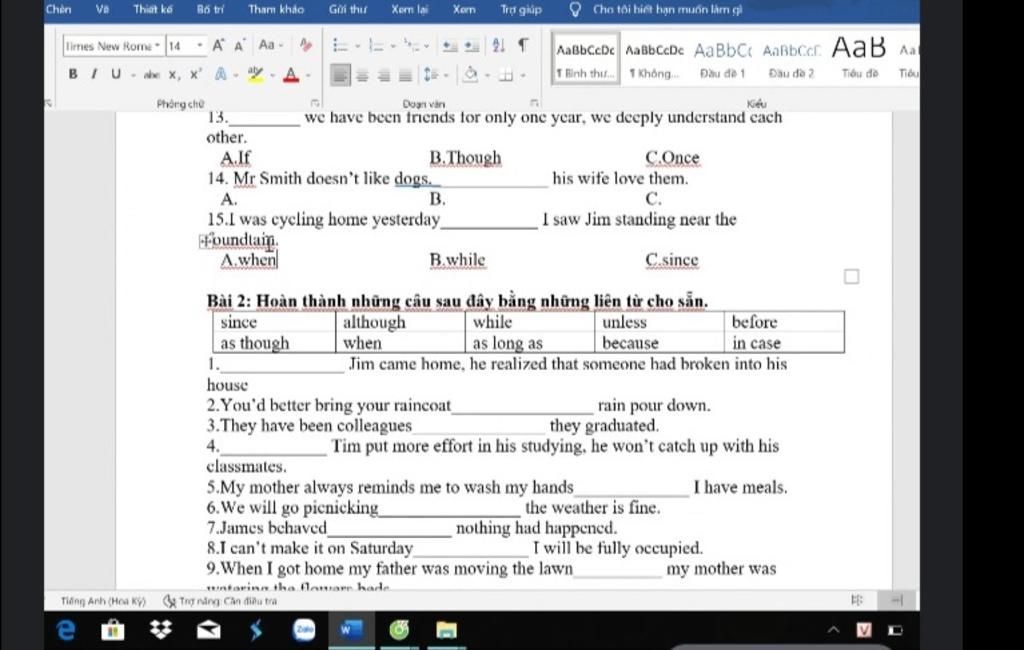Toggle italic formatting
Image resolution: width=1024 pixels, height=650 pixels.
[x=94, y=74]
